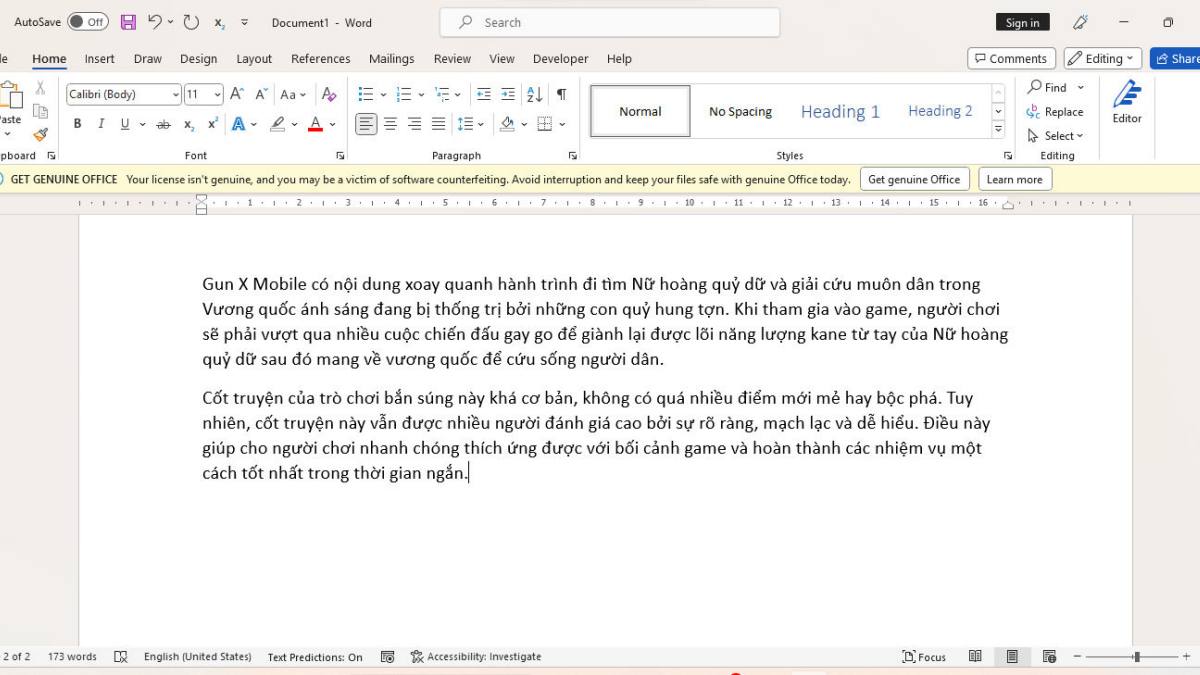Increase font size with Grow Font icon

coord(237,94)
